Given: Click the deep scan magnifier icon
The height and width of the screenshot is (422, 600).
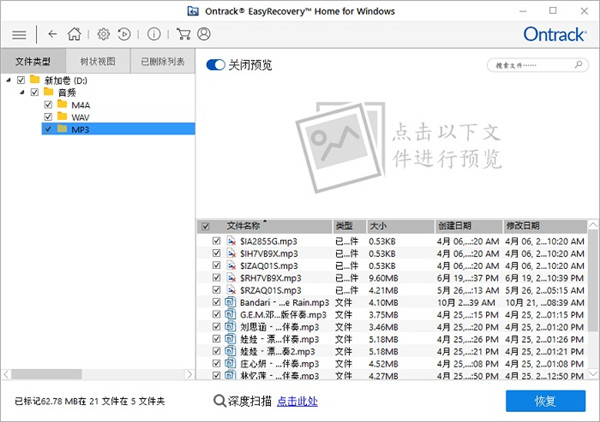Looking at the screenshot, I should coord(219,401).
